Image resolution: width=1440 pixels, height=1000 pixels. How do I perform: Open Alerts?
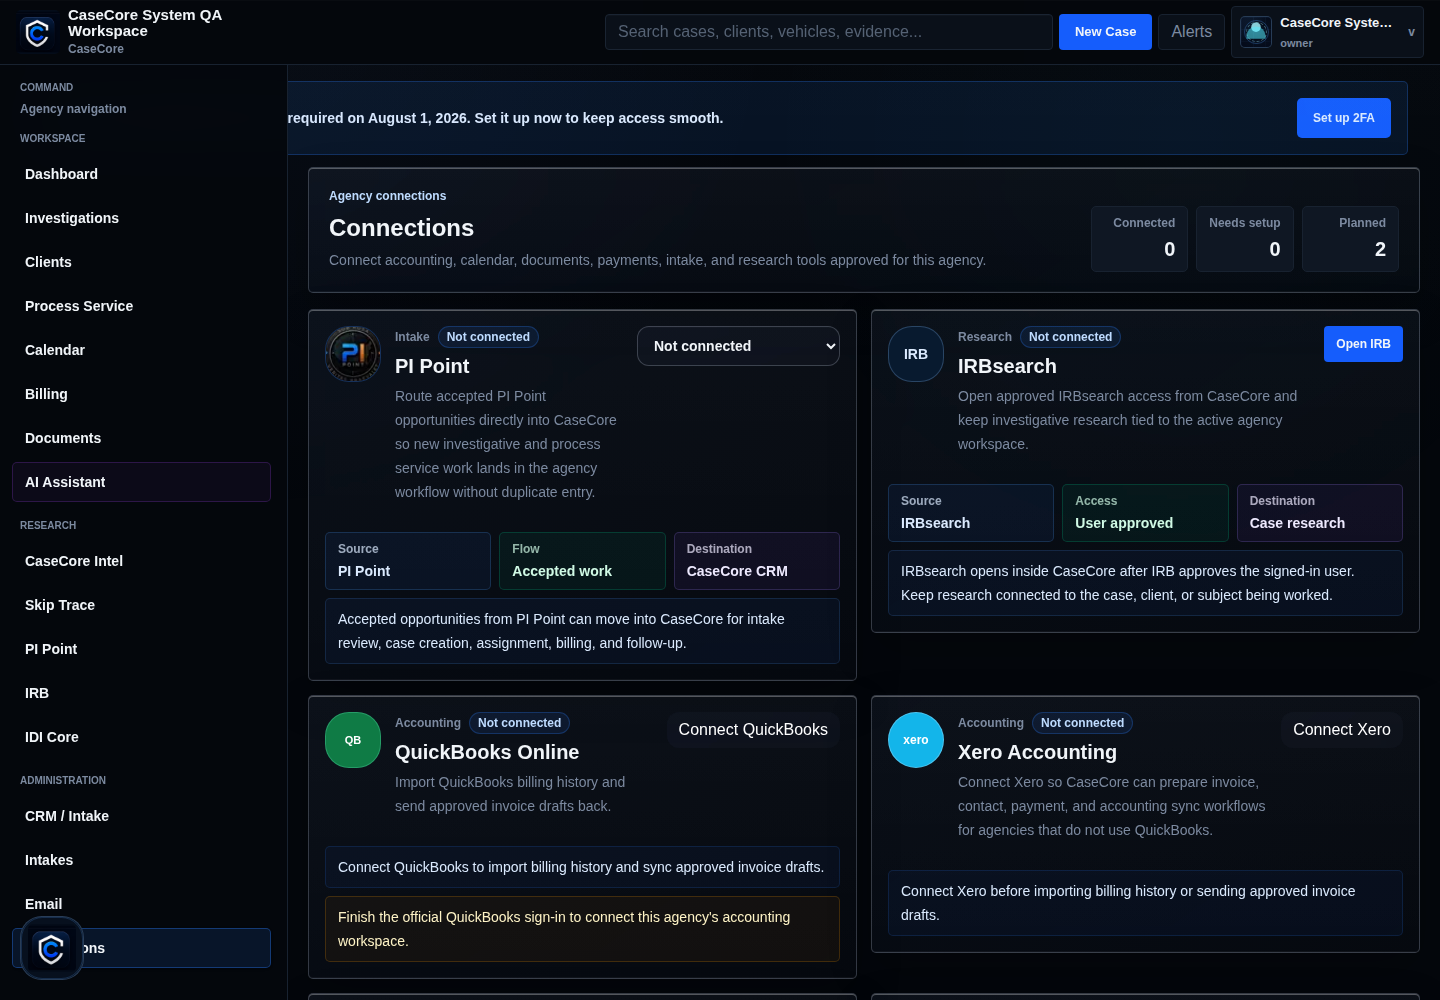point(1191,32)
